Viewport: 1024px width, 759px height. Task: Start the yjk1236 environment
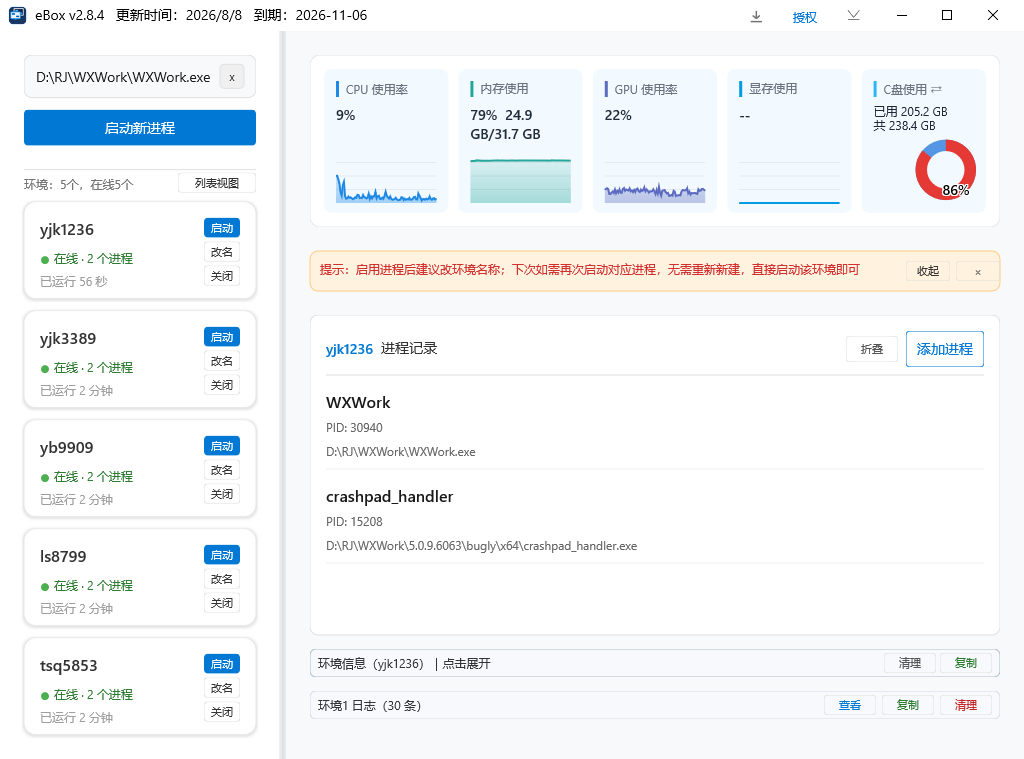(x=222, y=228)
